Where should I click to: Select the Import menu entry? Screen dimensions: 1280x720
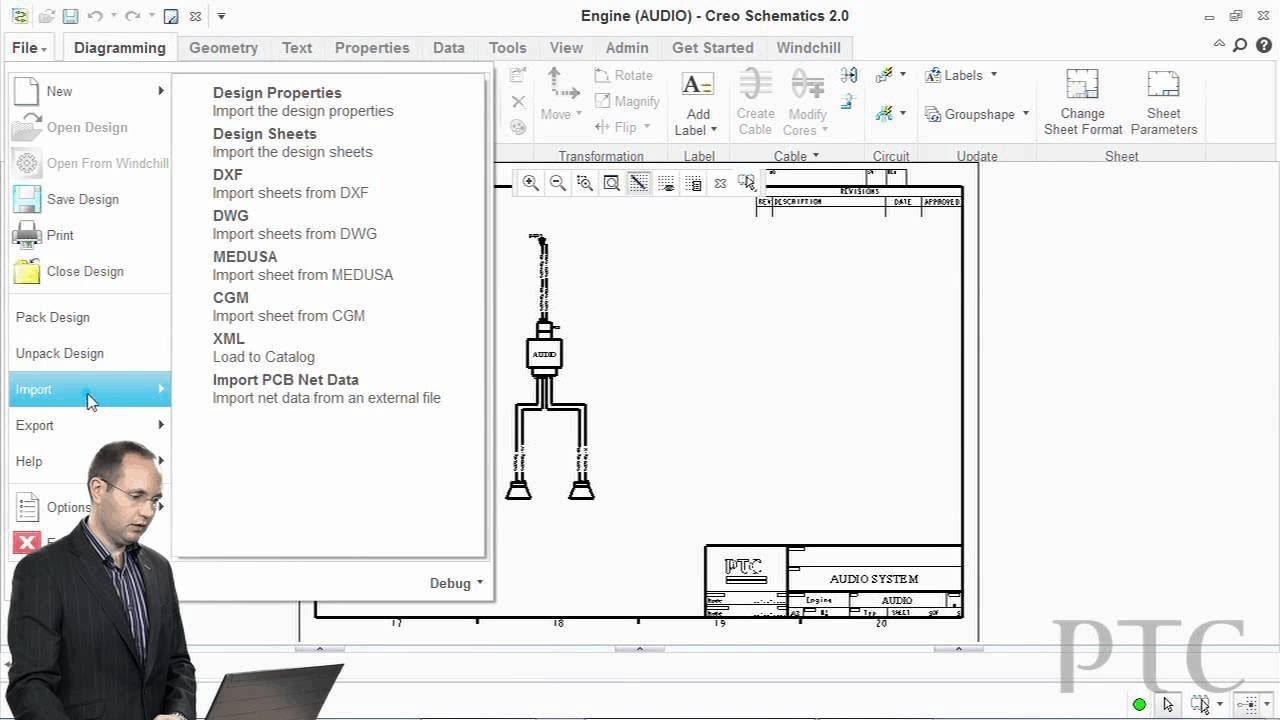point(90,389)
